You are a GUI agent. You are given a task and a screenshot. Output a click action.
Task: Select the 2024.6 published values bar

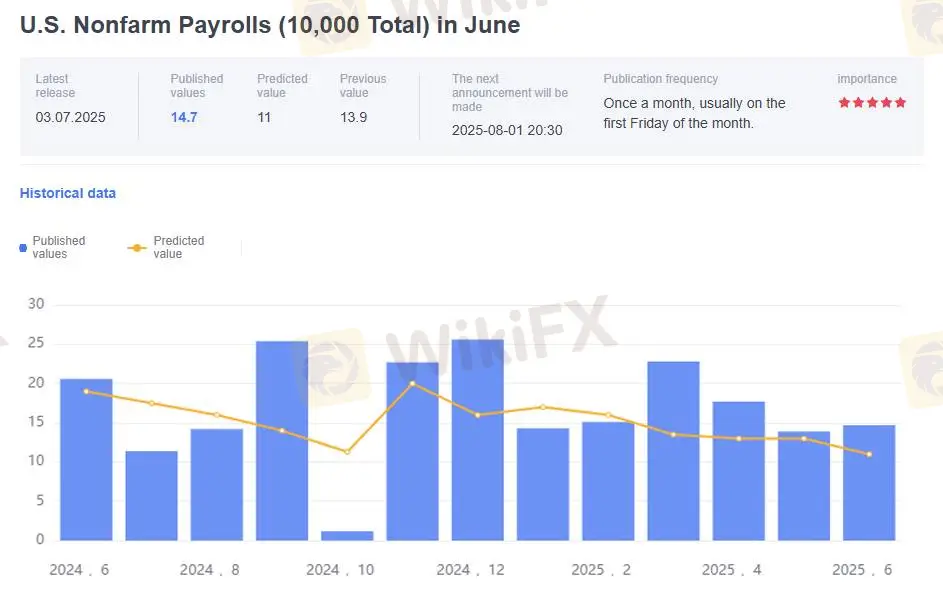click(86, 460)
